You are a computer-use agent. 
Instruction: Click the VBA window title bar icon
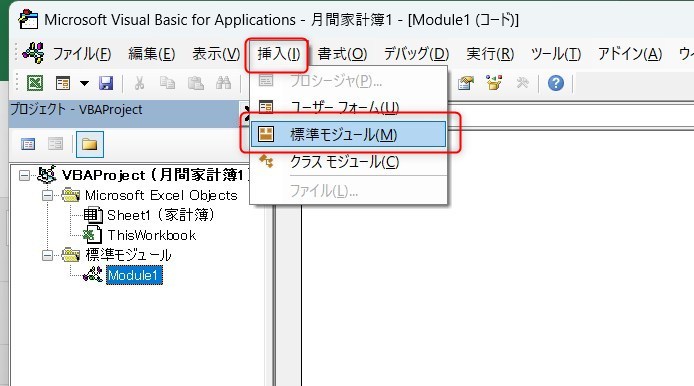coord(28,20)
